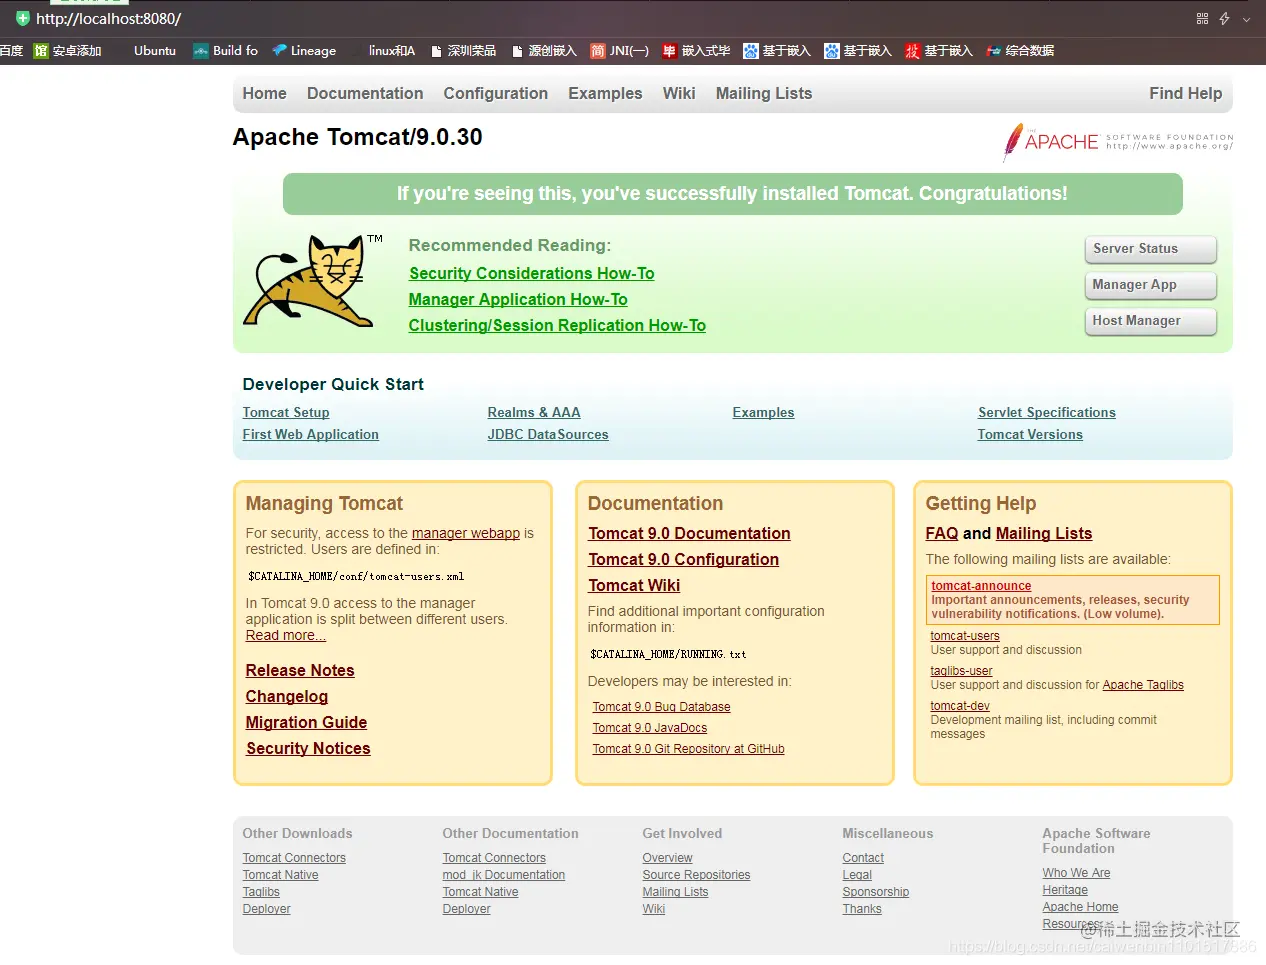Open mod_jk Documentation footer link

point(504,875)
